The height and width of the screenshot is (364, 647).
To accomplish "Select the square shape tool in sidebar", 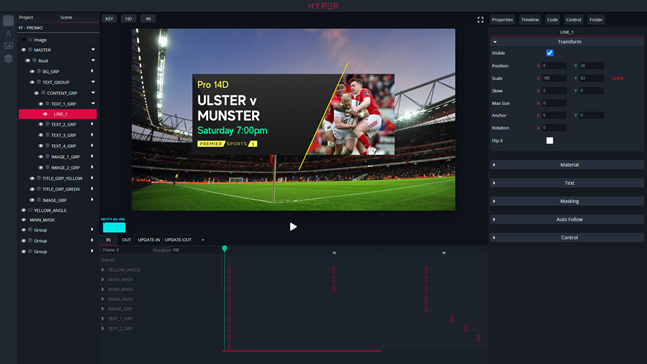I will pos(8,21).
